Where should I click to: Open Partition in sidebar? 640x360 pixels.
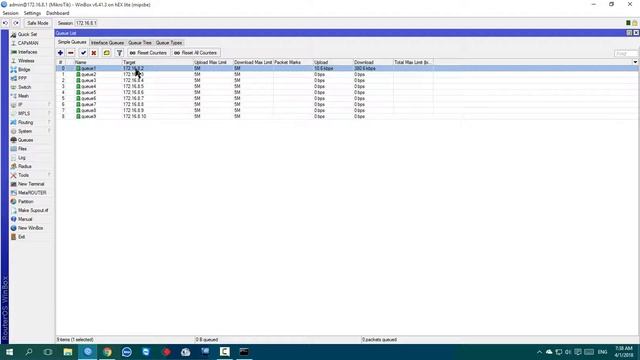click(x=25, y=202)
